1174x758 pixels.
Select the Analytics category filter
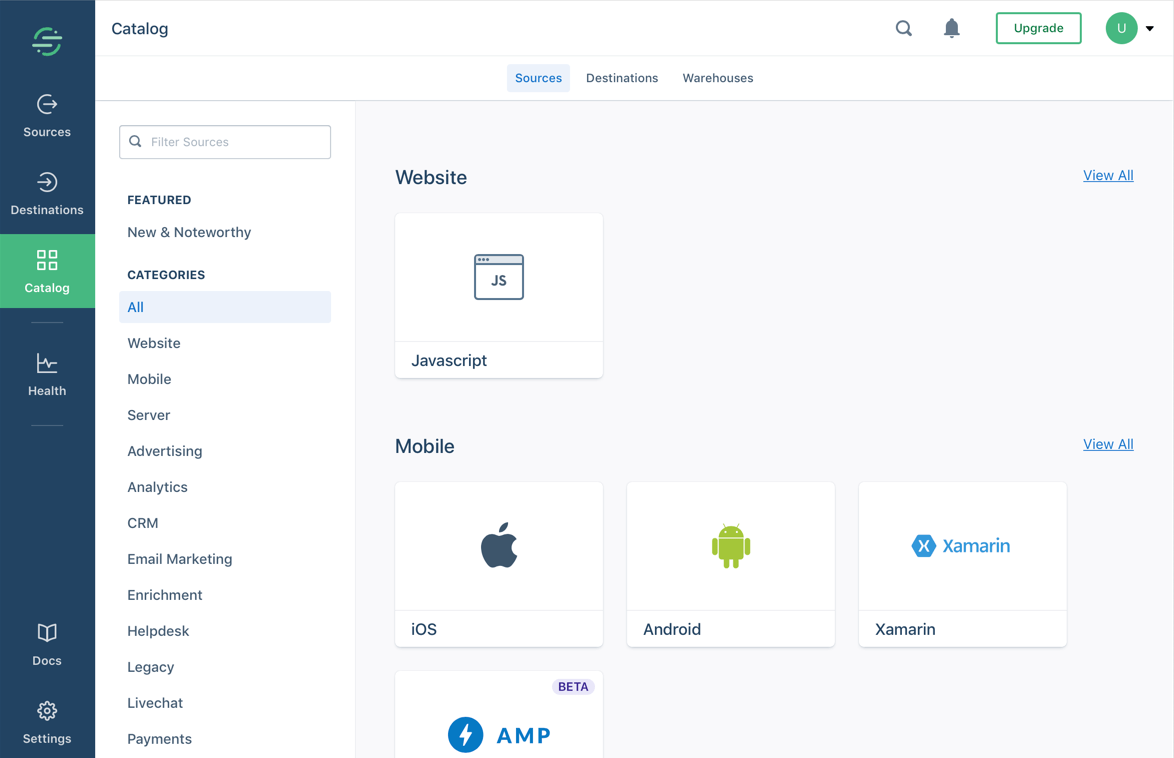tap(157, 487)
